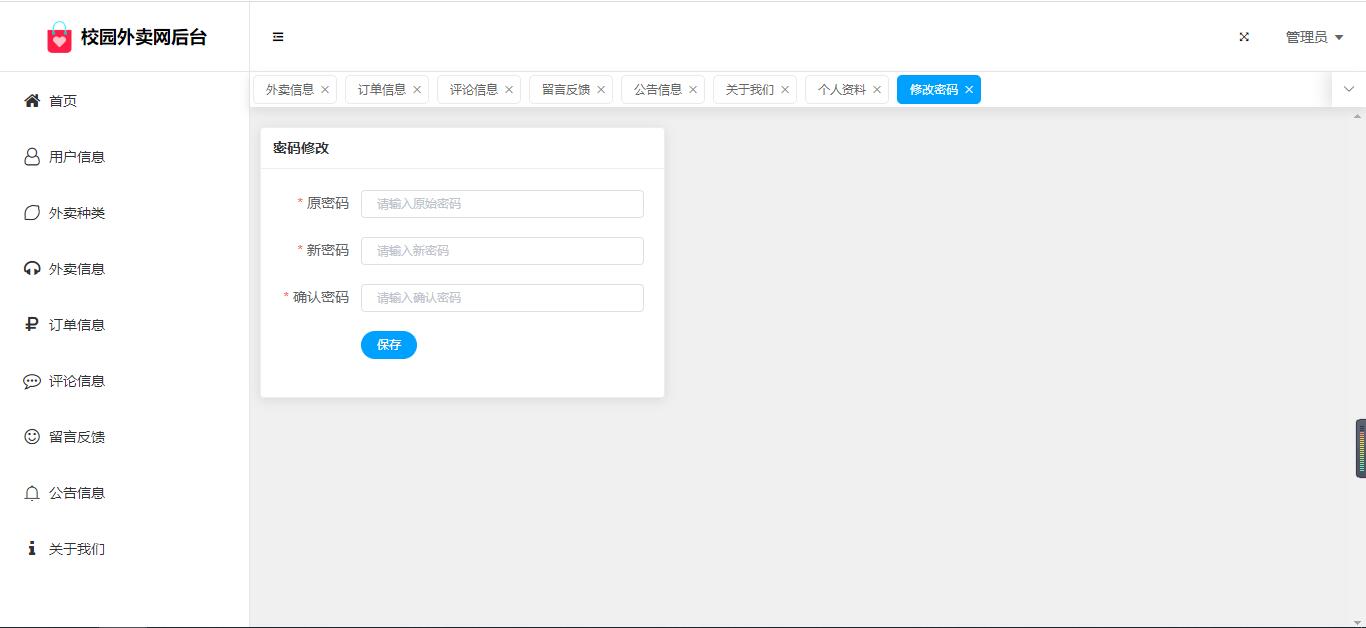1366x628 pixels.
Task: Open sidebar 留言反馈 menu entry
Action: click(124, 437)
